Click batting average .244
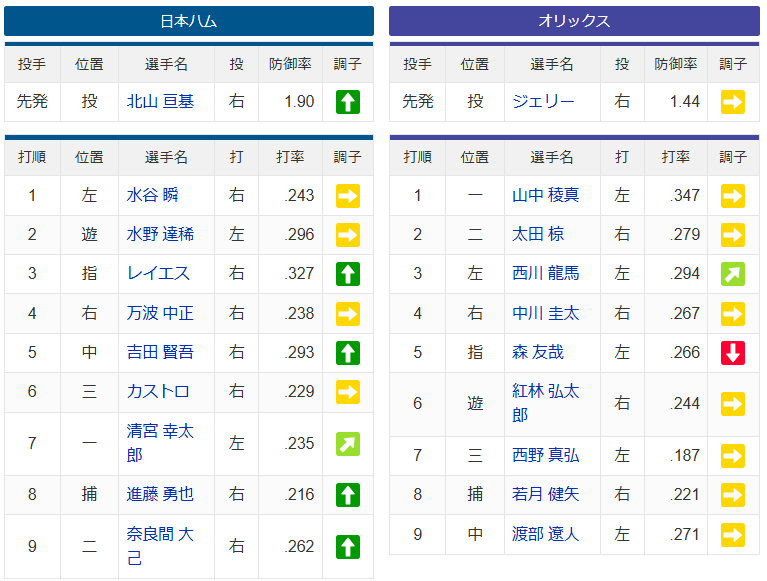 coord(684,403)
